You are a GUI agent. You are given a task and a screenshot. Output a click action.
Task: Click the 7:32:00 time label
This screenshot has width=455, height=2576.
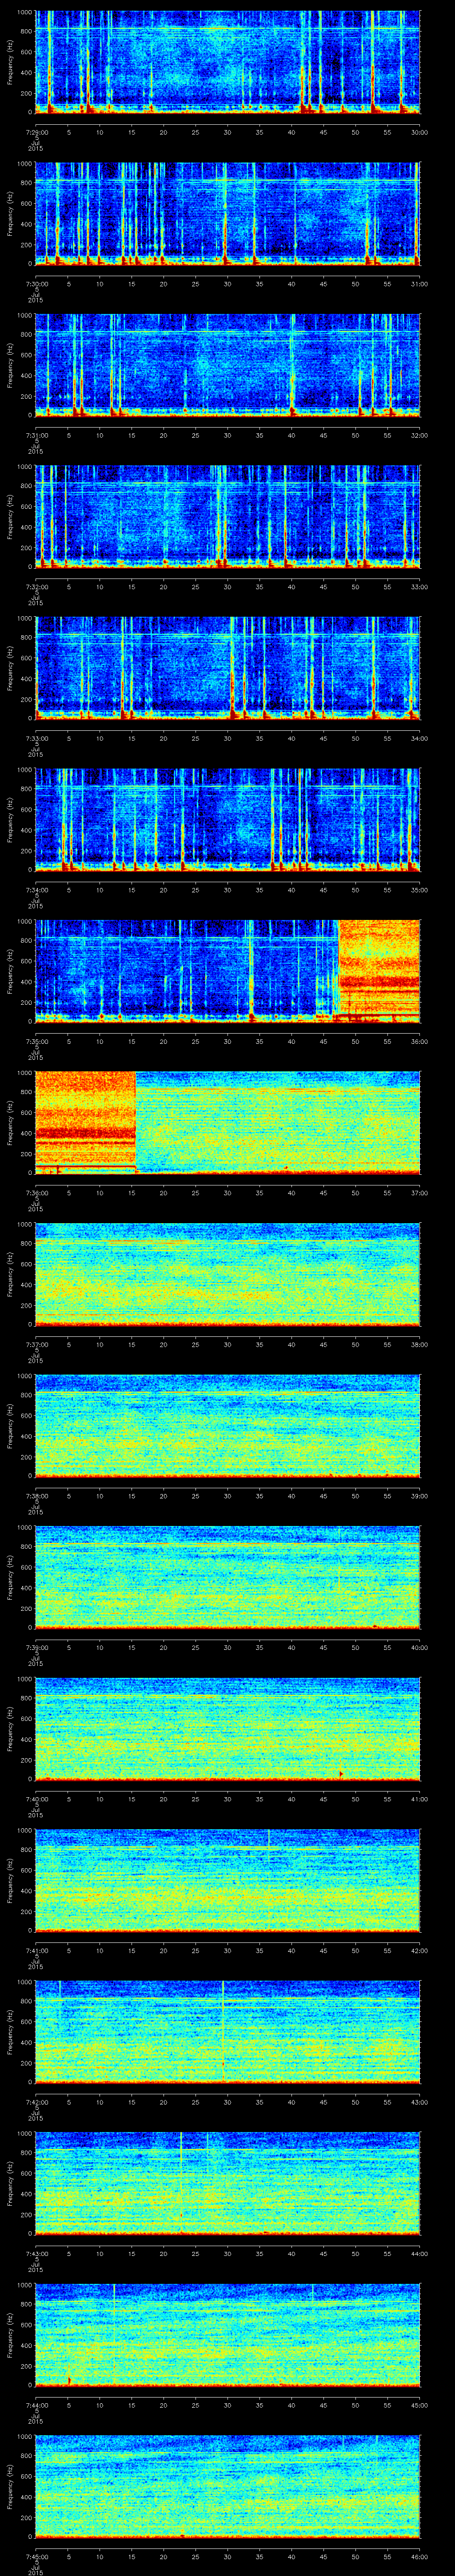36,586
